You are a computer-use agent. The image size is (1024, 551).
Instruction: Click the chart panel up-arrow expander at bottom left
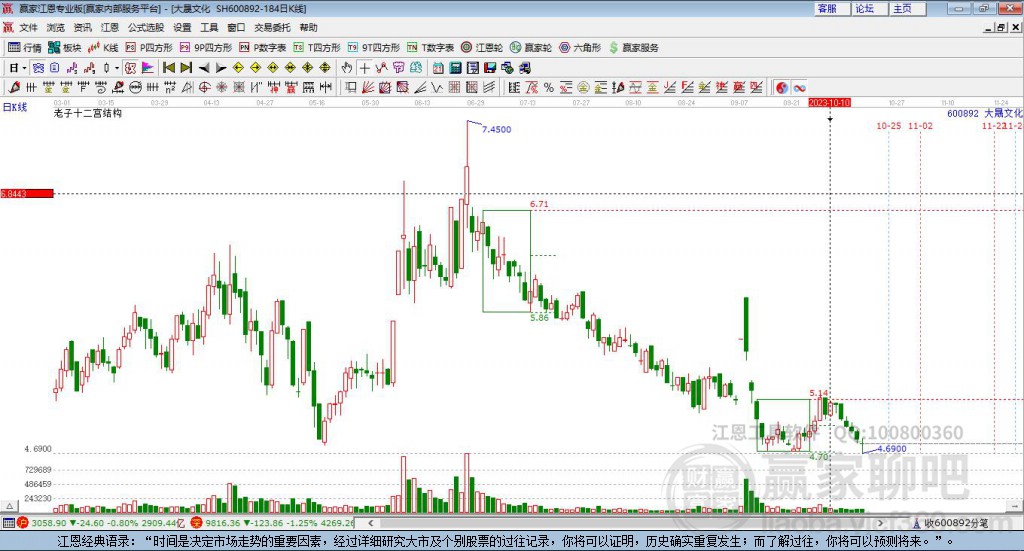pyautogui.click(x=9, y=507)
